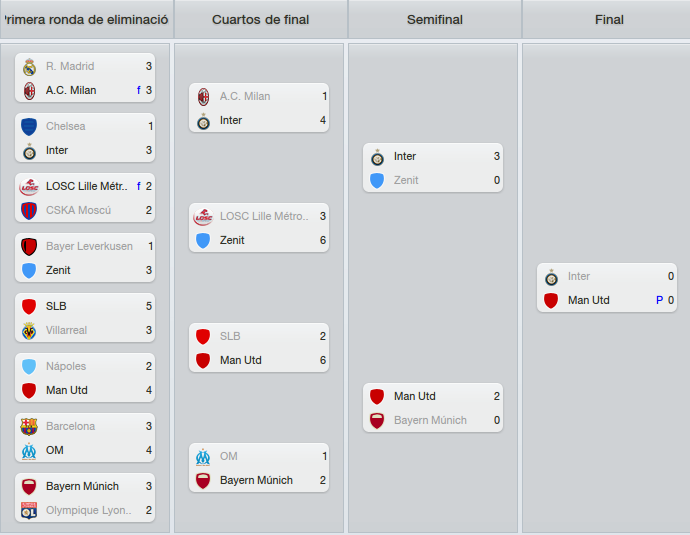Select the Final column header

[x=609, y=20]
